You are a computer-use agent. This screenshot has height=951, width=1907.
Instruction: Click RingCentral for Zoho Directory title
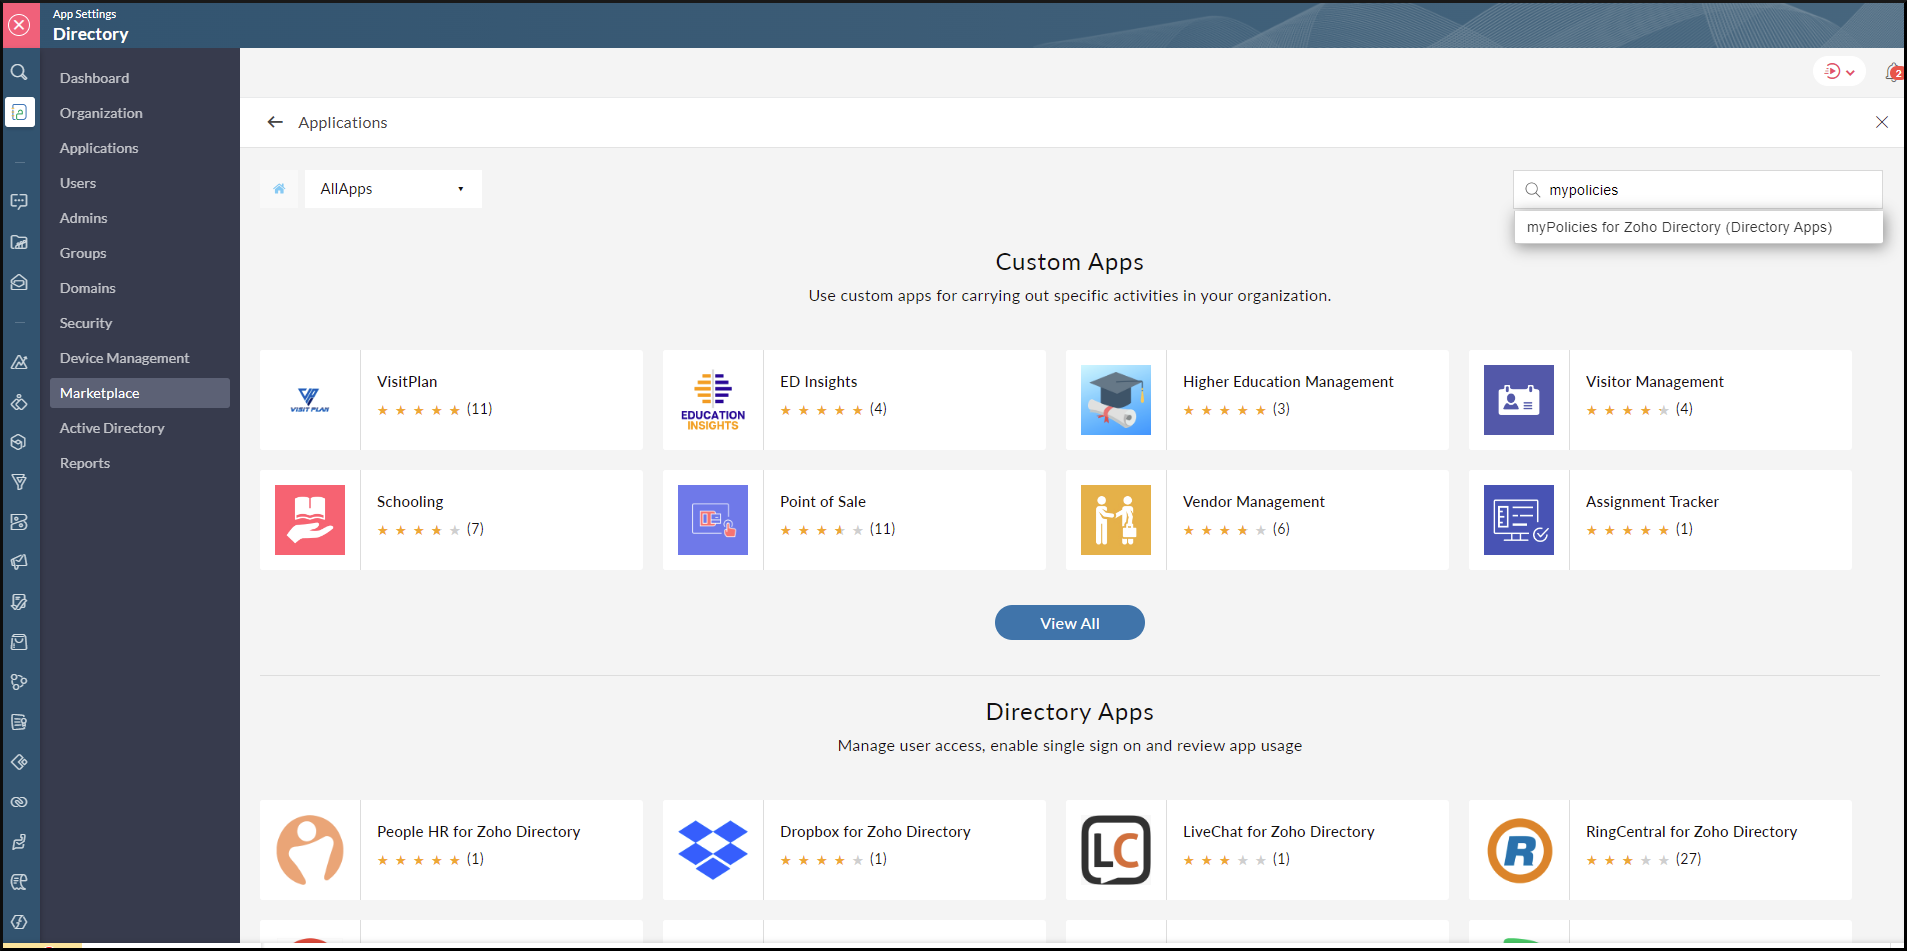(1691, 832)
